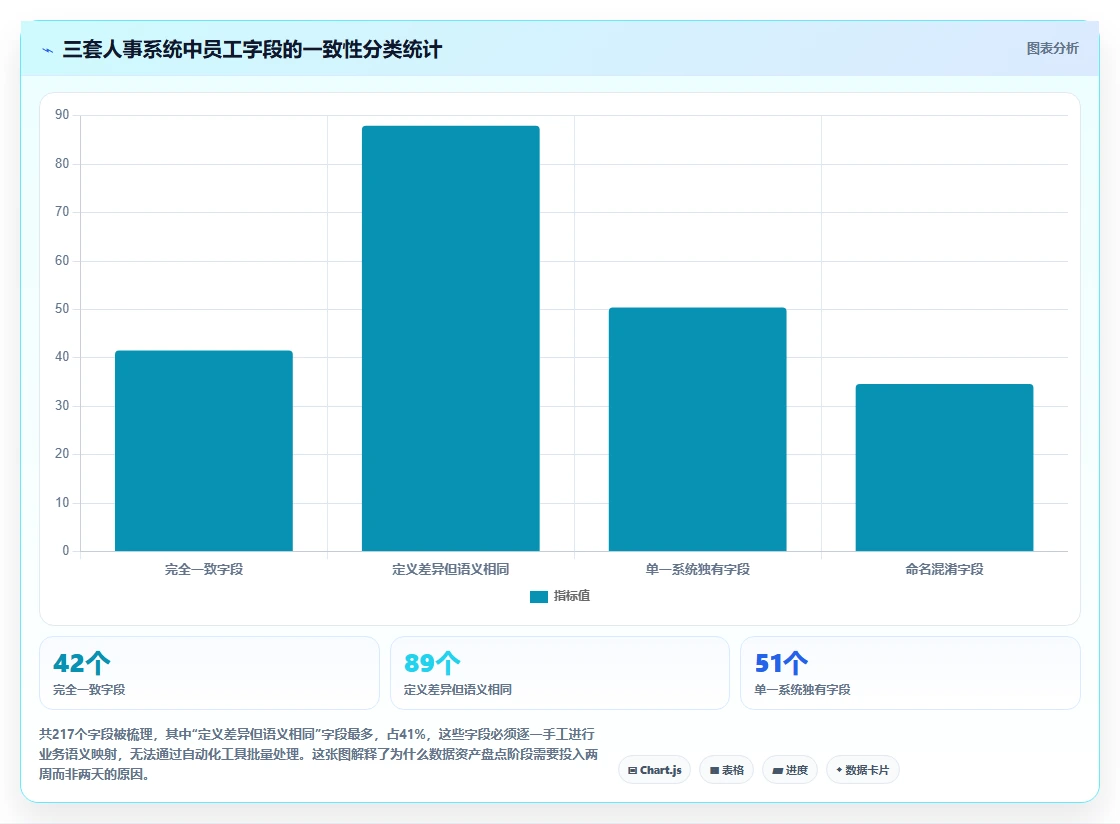Click the chart title 三套人事系统中员工字段的一致性分类统计
Viewport: 1120px width, 824px height.
252,49
